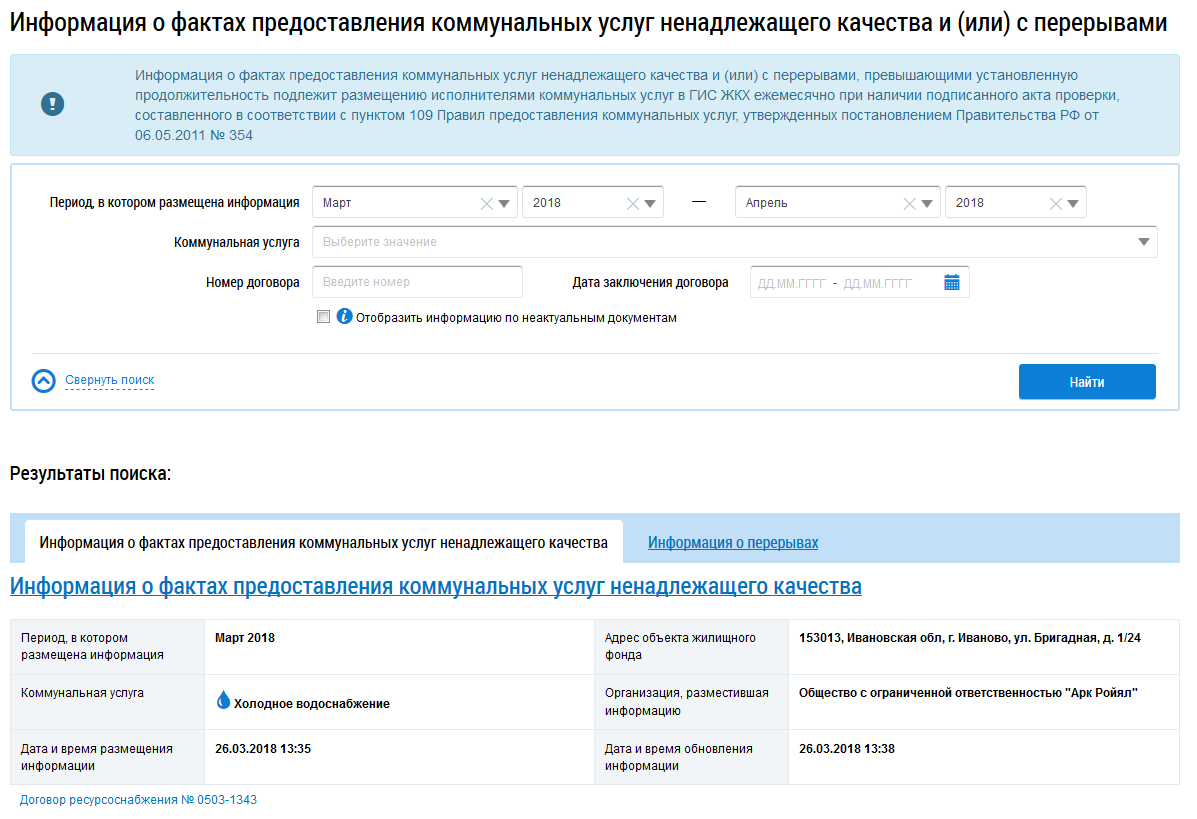Screen dimensions: 1197x819
Task: Clear the start year 2018 value
Action: pyautogui.click(x=632, y=203)
